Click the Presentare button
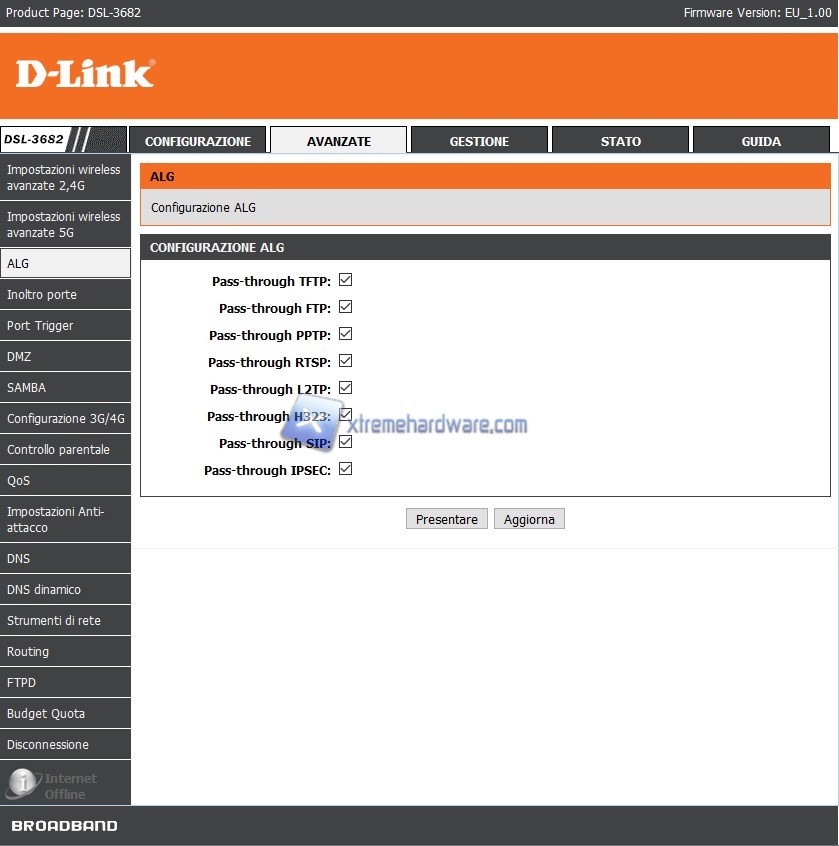 click(x=447, y=519)
